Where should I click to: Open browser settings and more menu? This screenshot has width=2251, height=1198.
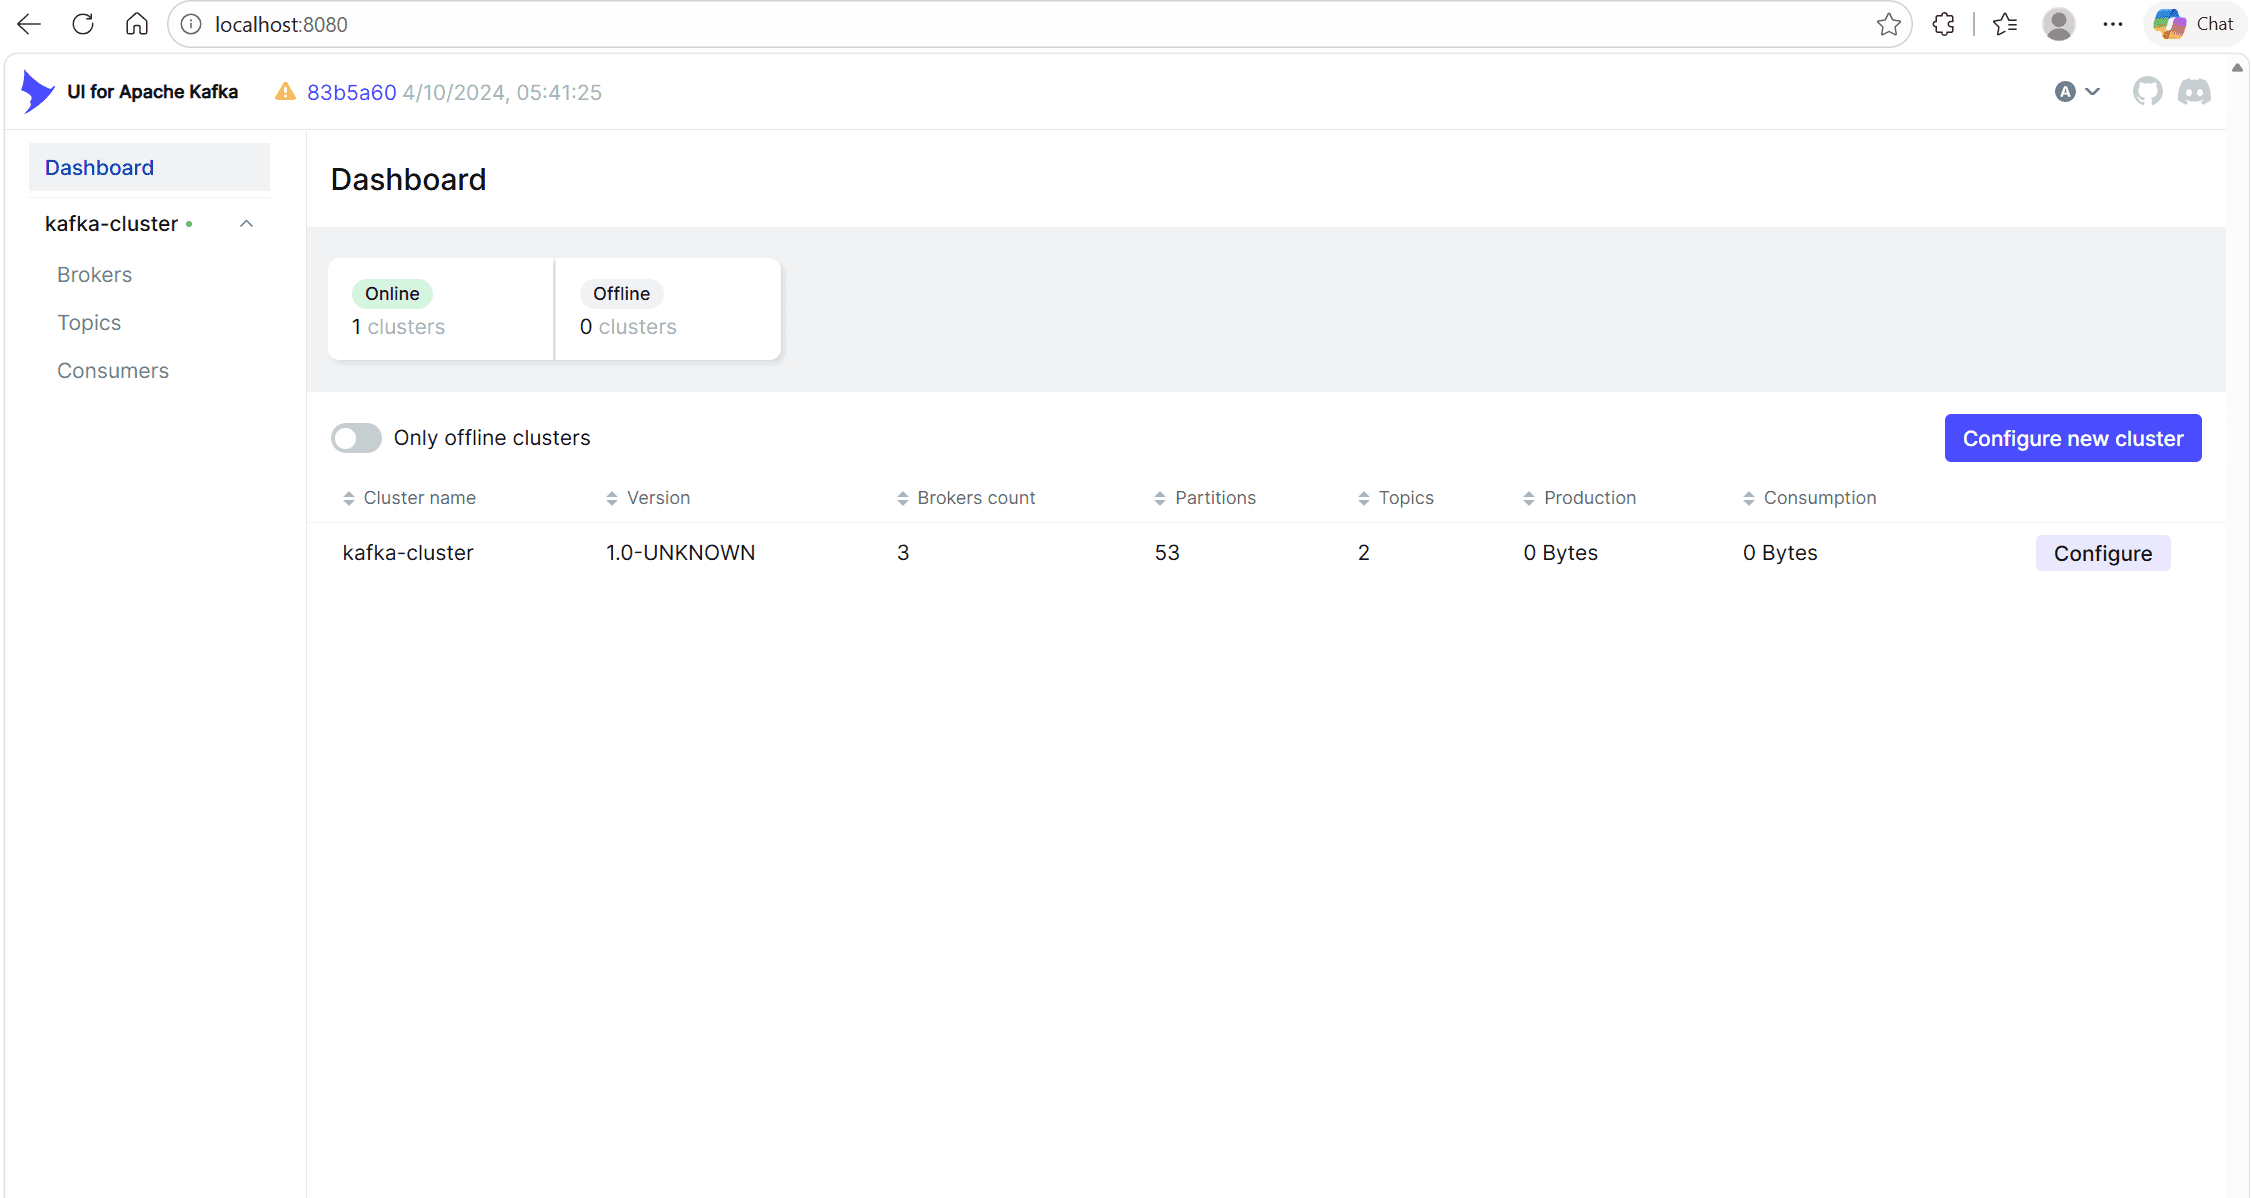click(x=2113, y=24)
